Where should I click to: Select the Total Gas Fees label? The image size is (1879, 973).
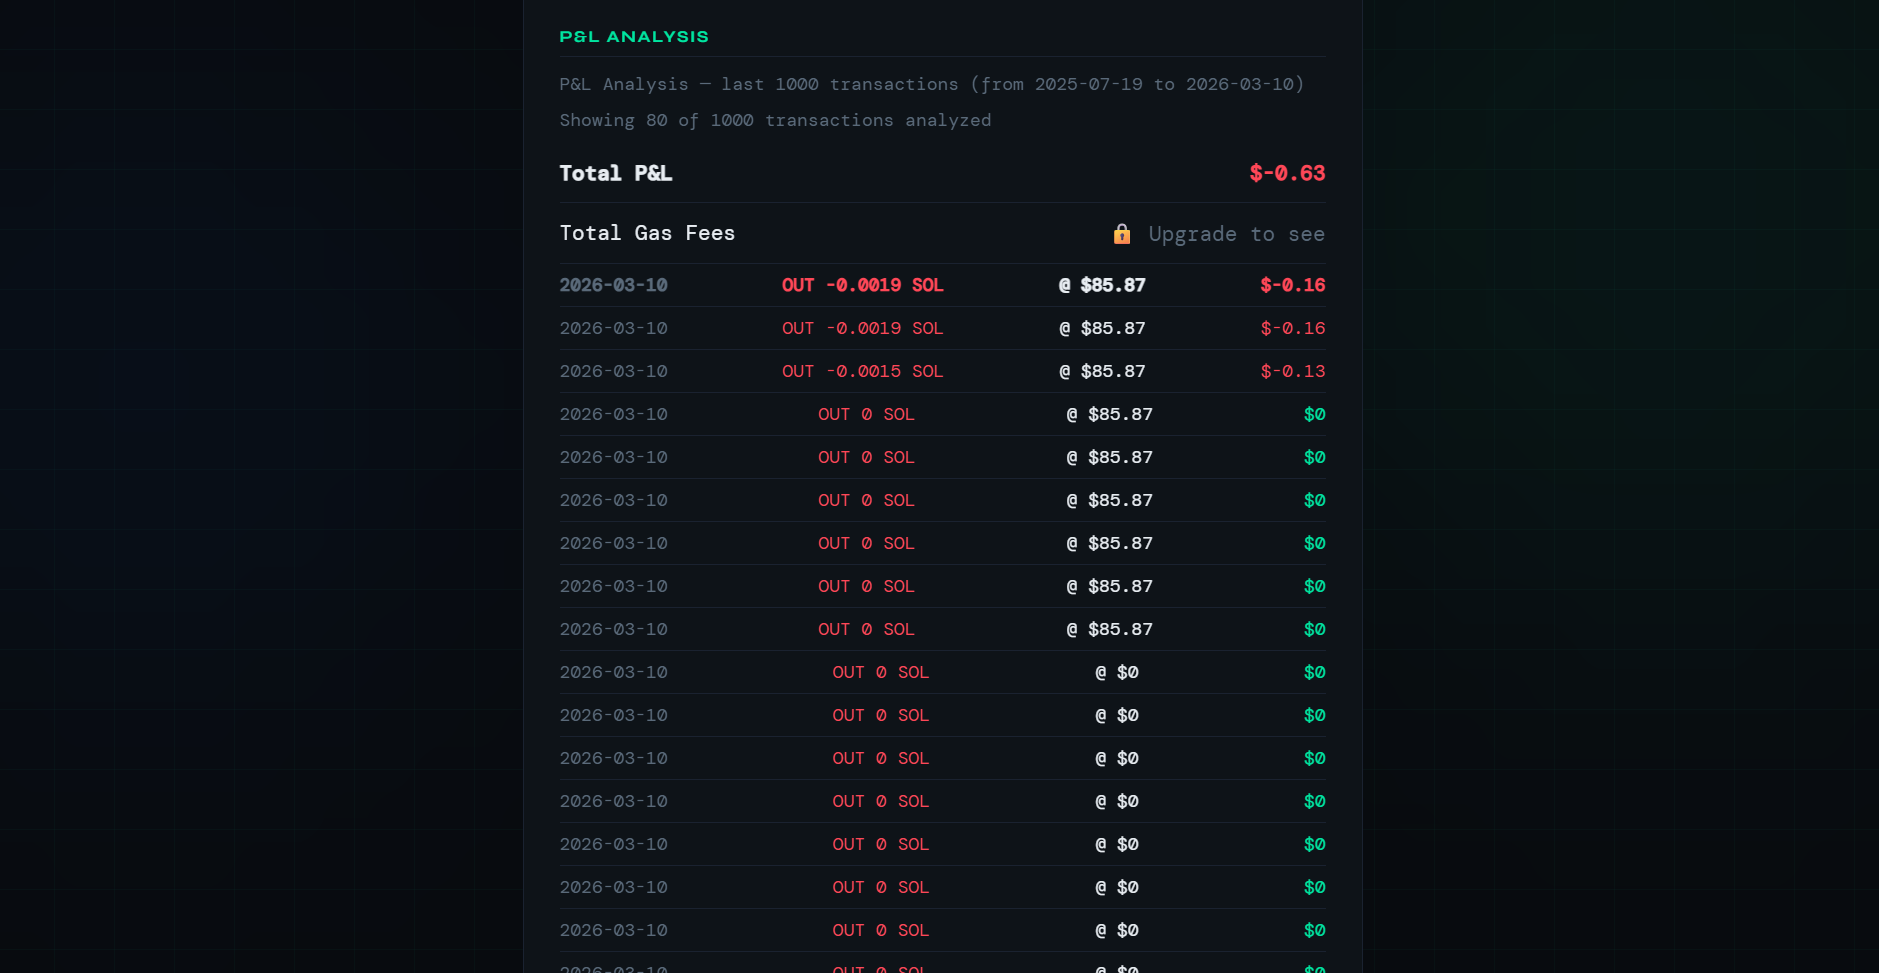[x=647, y=233]
